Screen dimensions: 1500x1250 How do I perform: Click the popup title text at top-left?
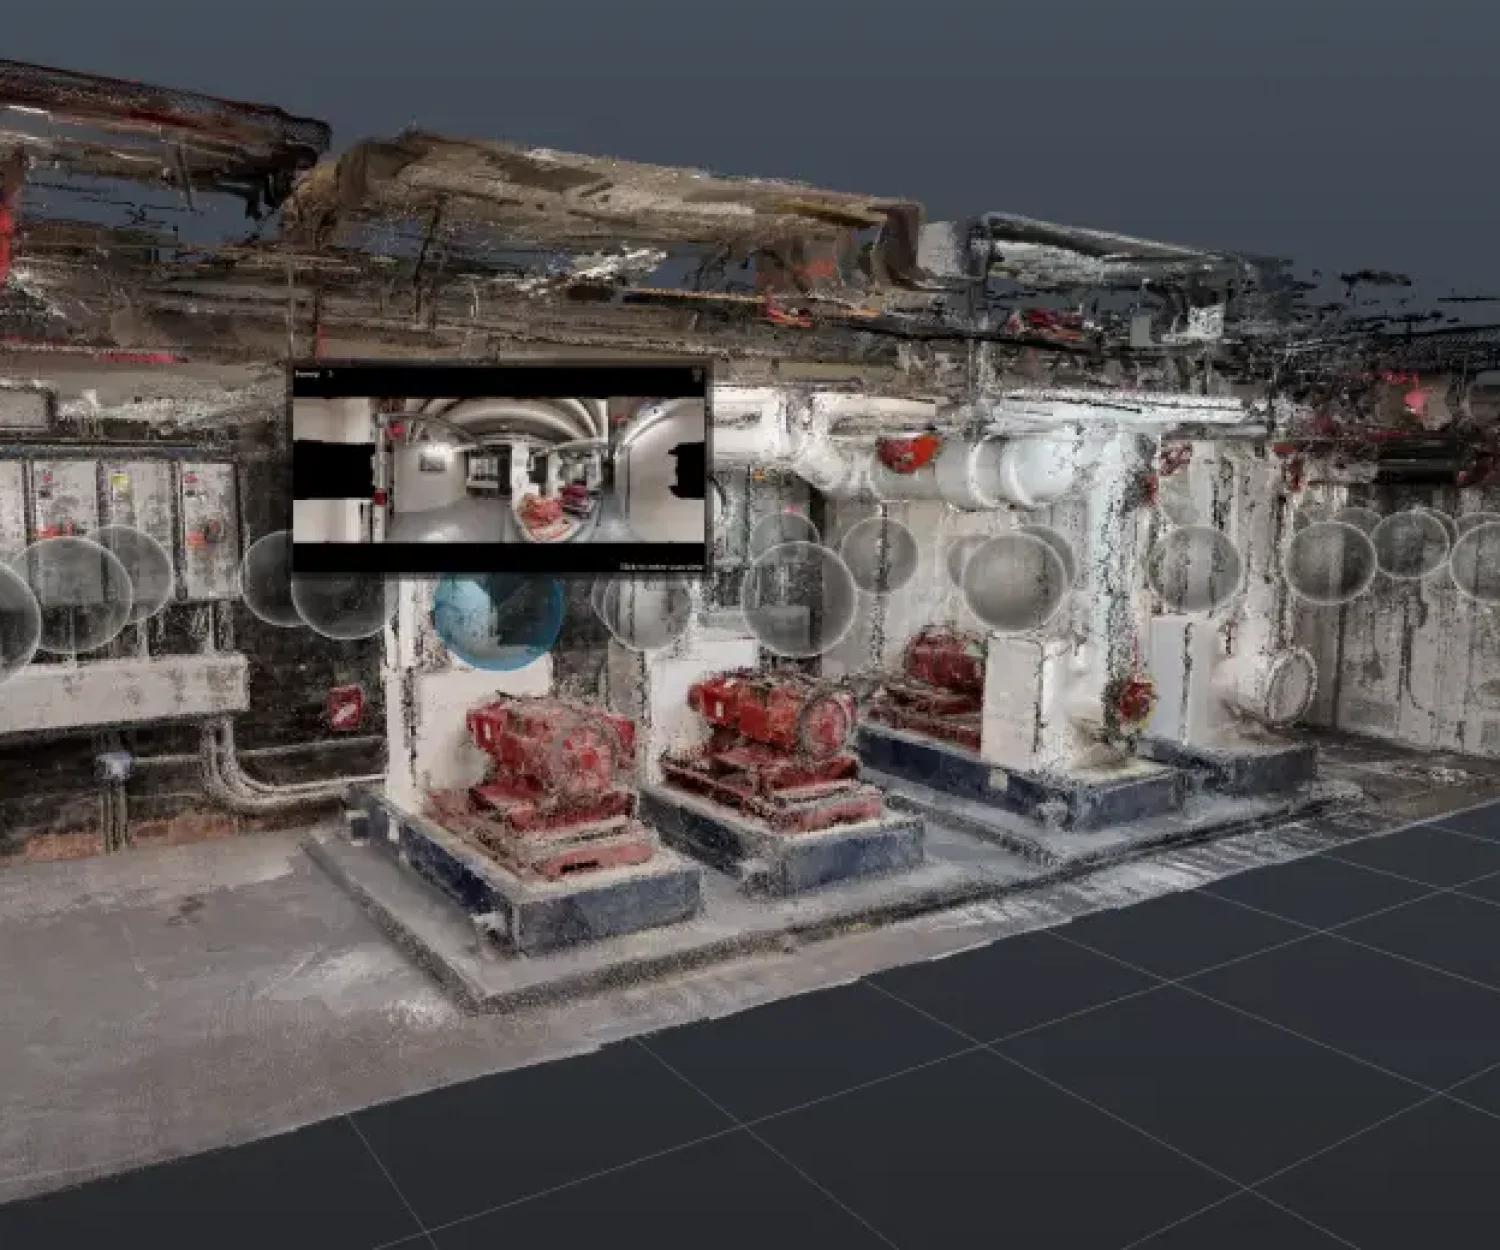[x=307, y=374]
